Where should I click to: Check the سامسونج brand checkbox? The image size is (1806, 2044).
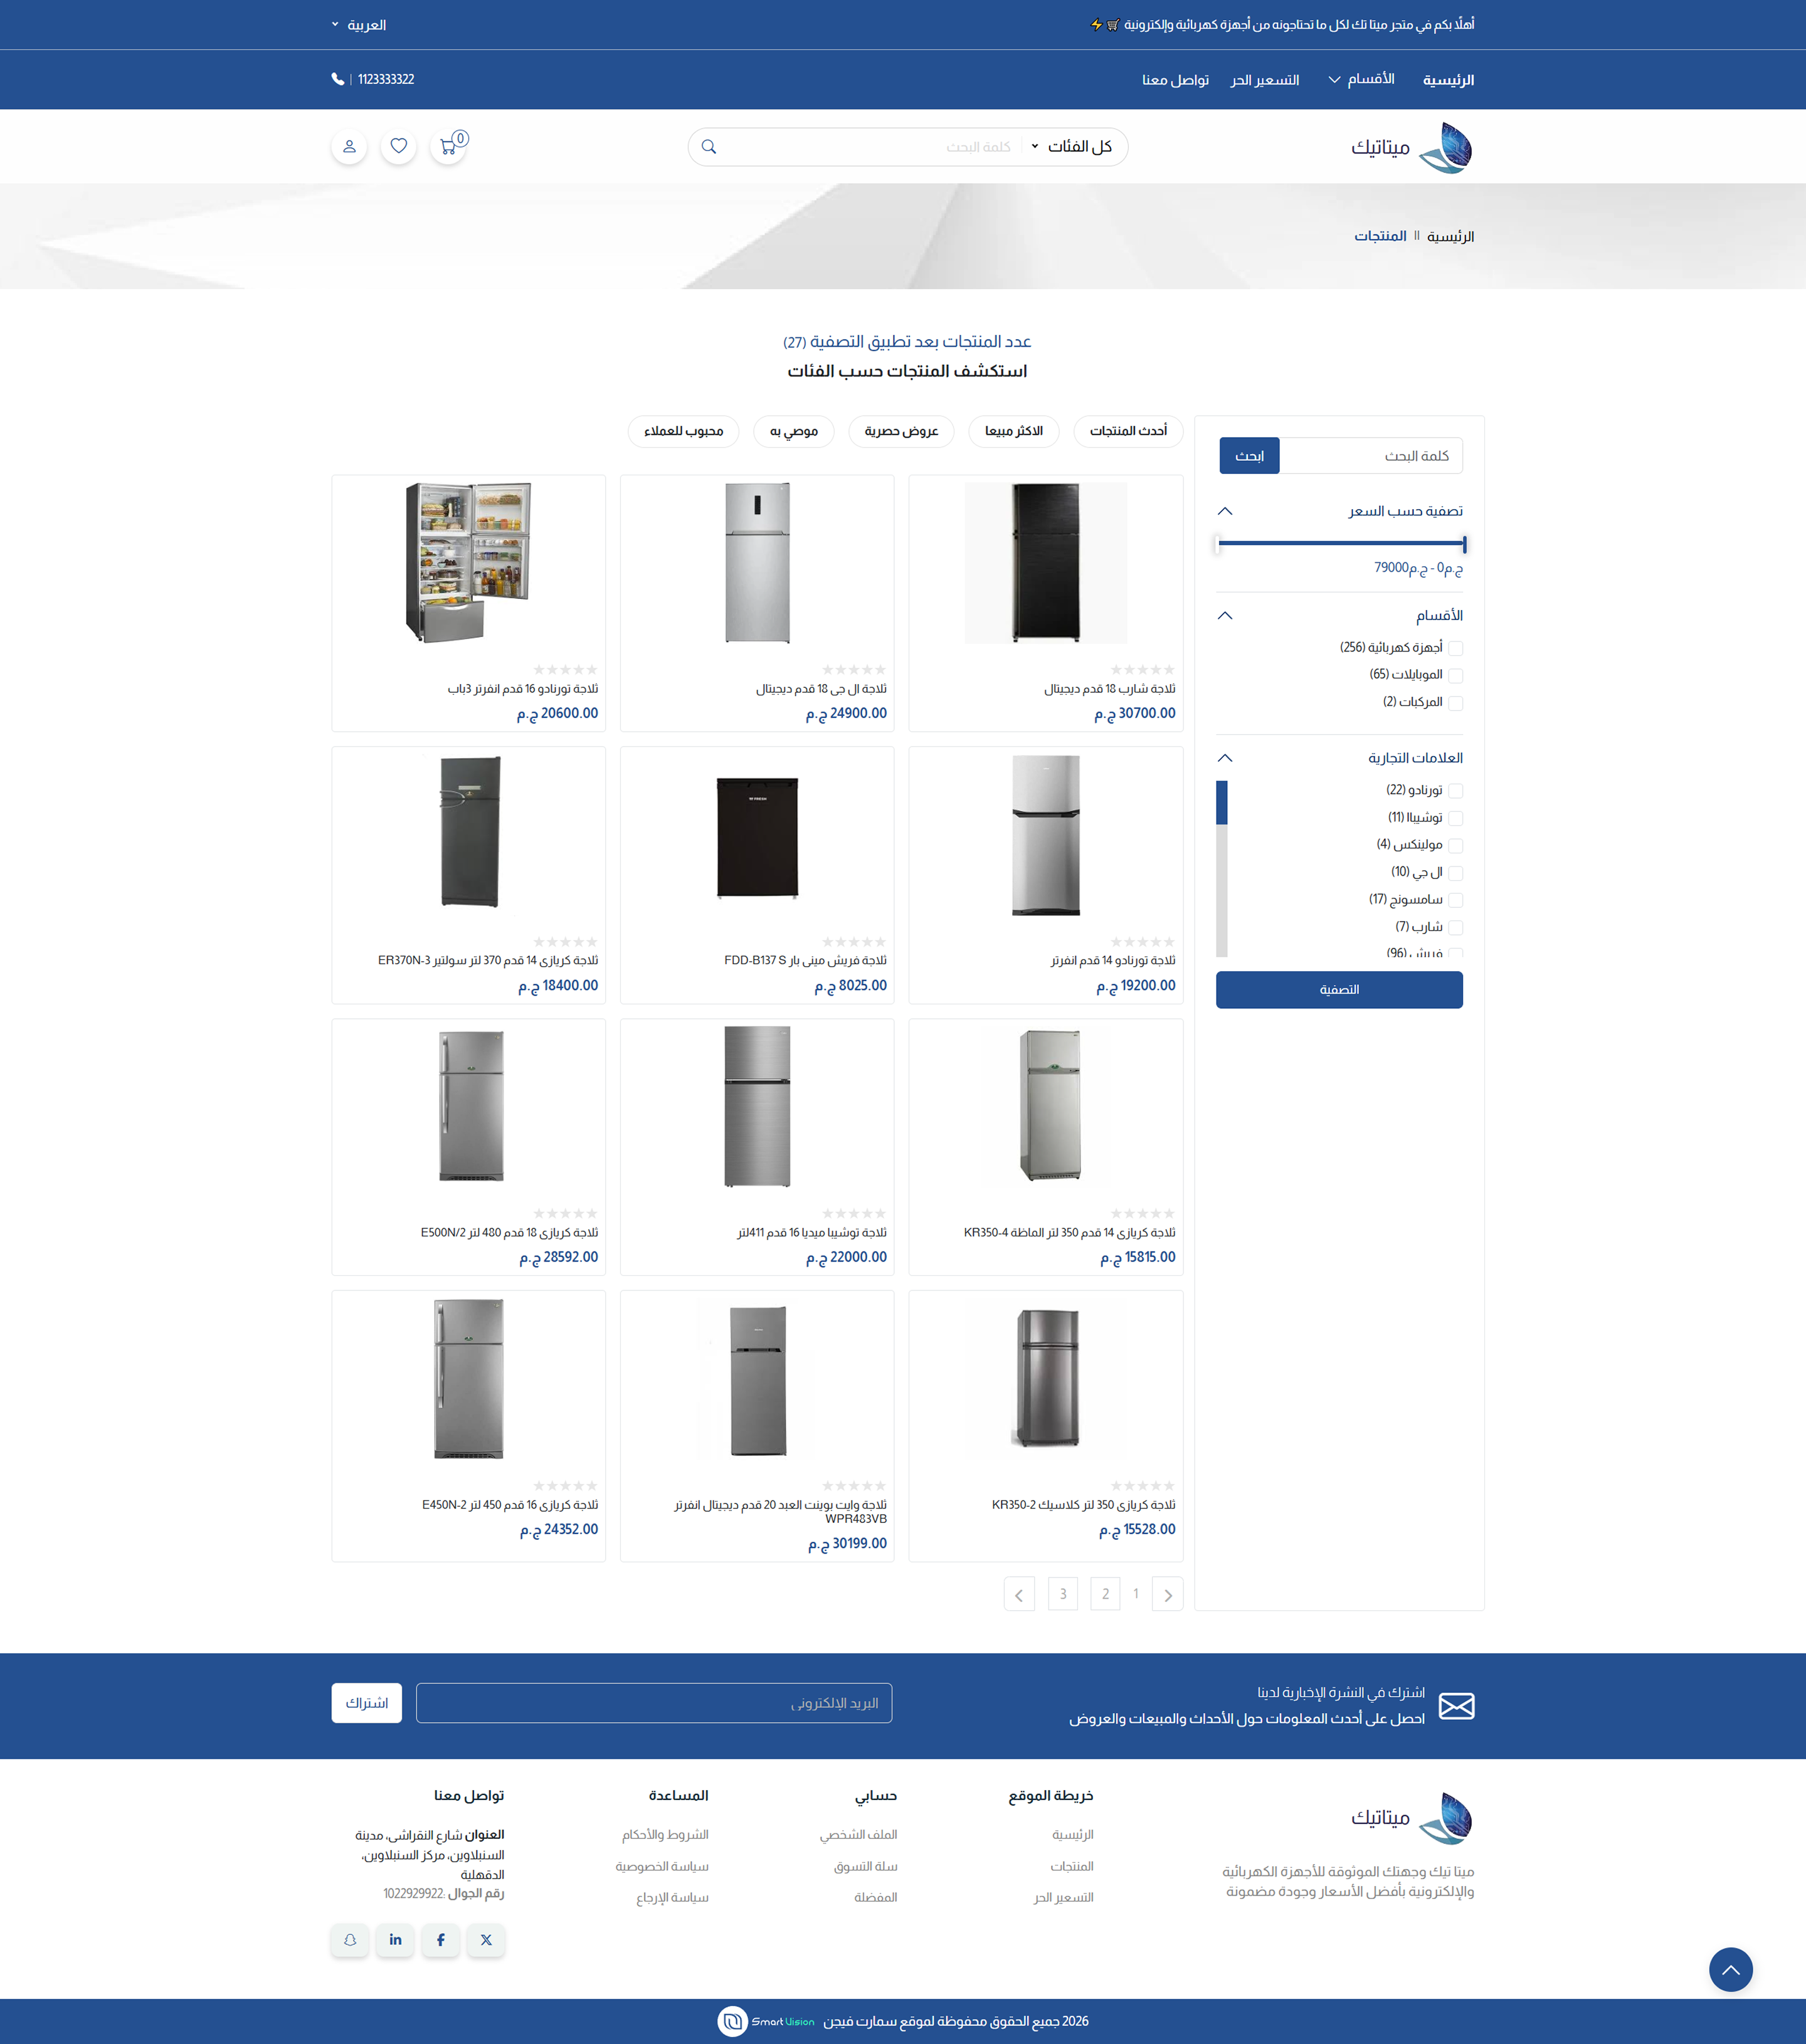coord(1455,900)
